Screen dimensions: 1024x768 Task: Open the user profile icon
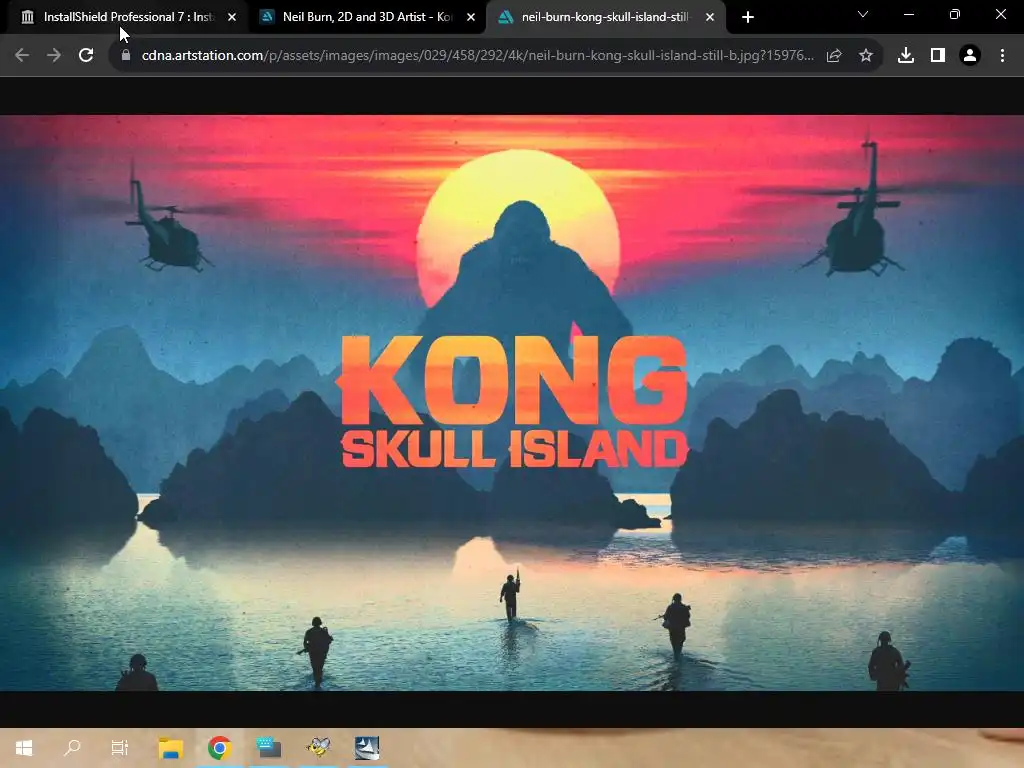click(970, 56)
